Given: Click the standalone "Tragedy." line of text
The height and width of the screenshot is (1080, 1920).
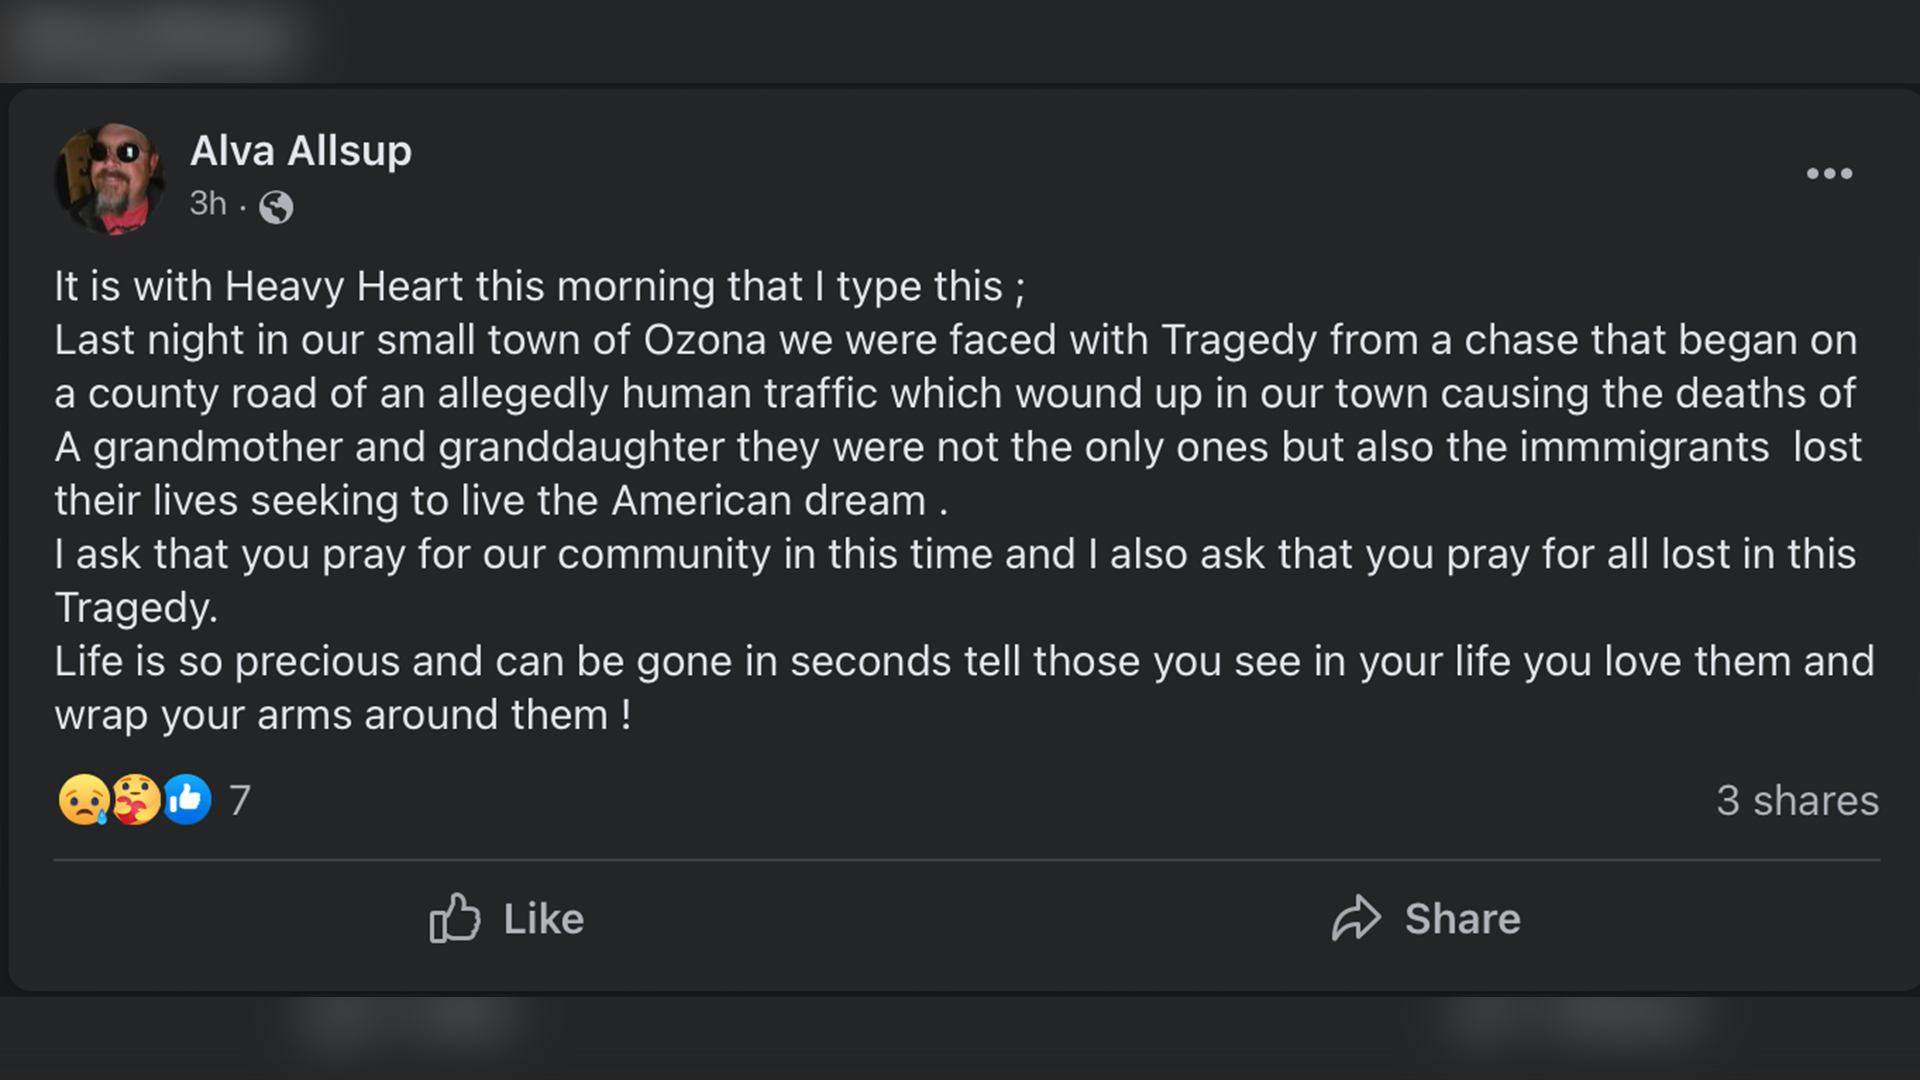Looking at the screenshot, I should tap(136, 608).
